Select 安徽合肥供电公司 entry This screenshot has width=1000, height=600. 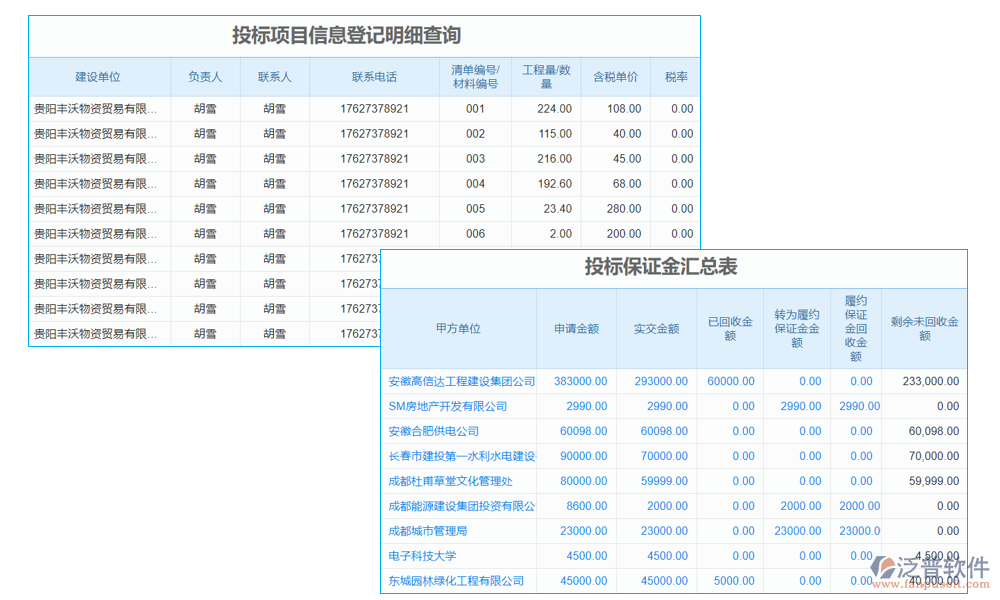pyautogui.click(x=460, y=431)
